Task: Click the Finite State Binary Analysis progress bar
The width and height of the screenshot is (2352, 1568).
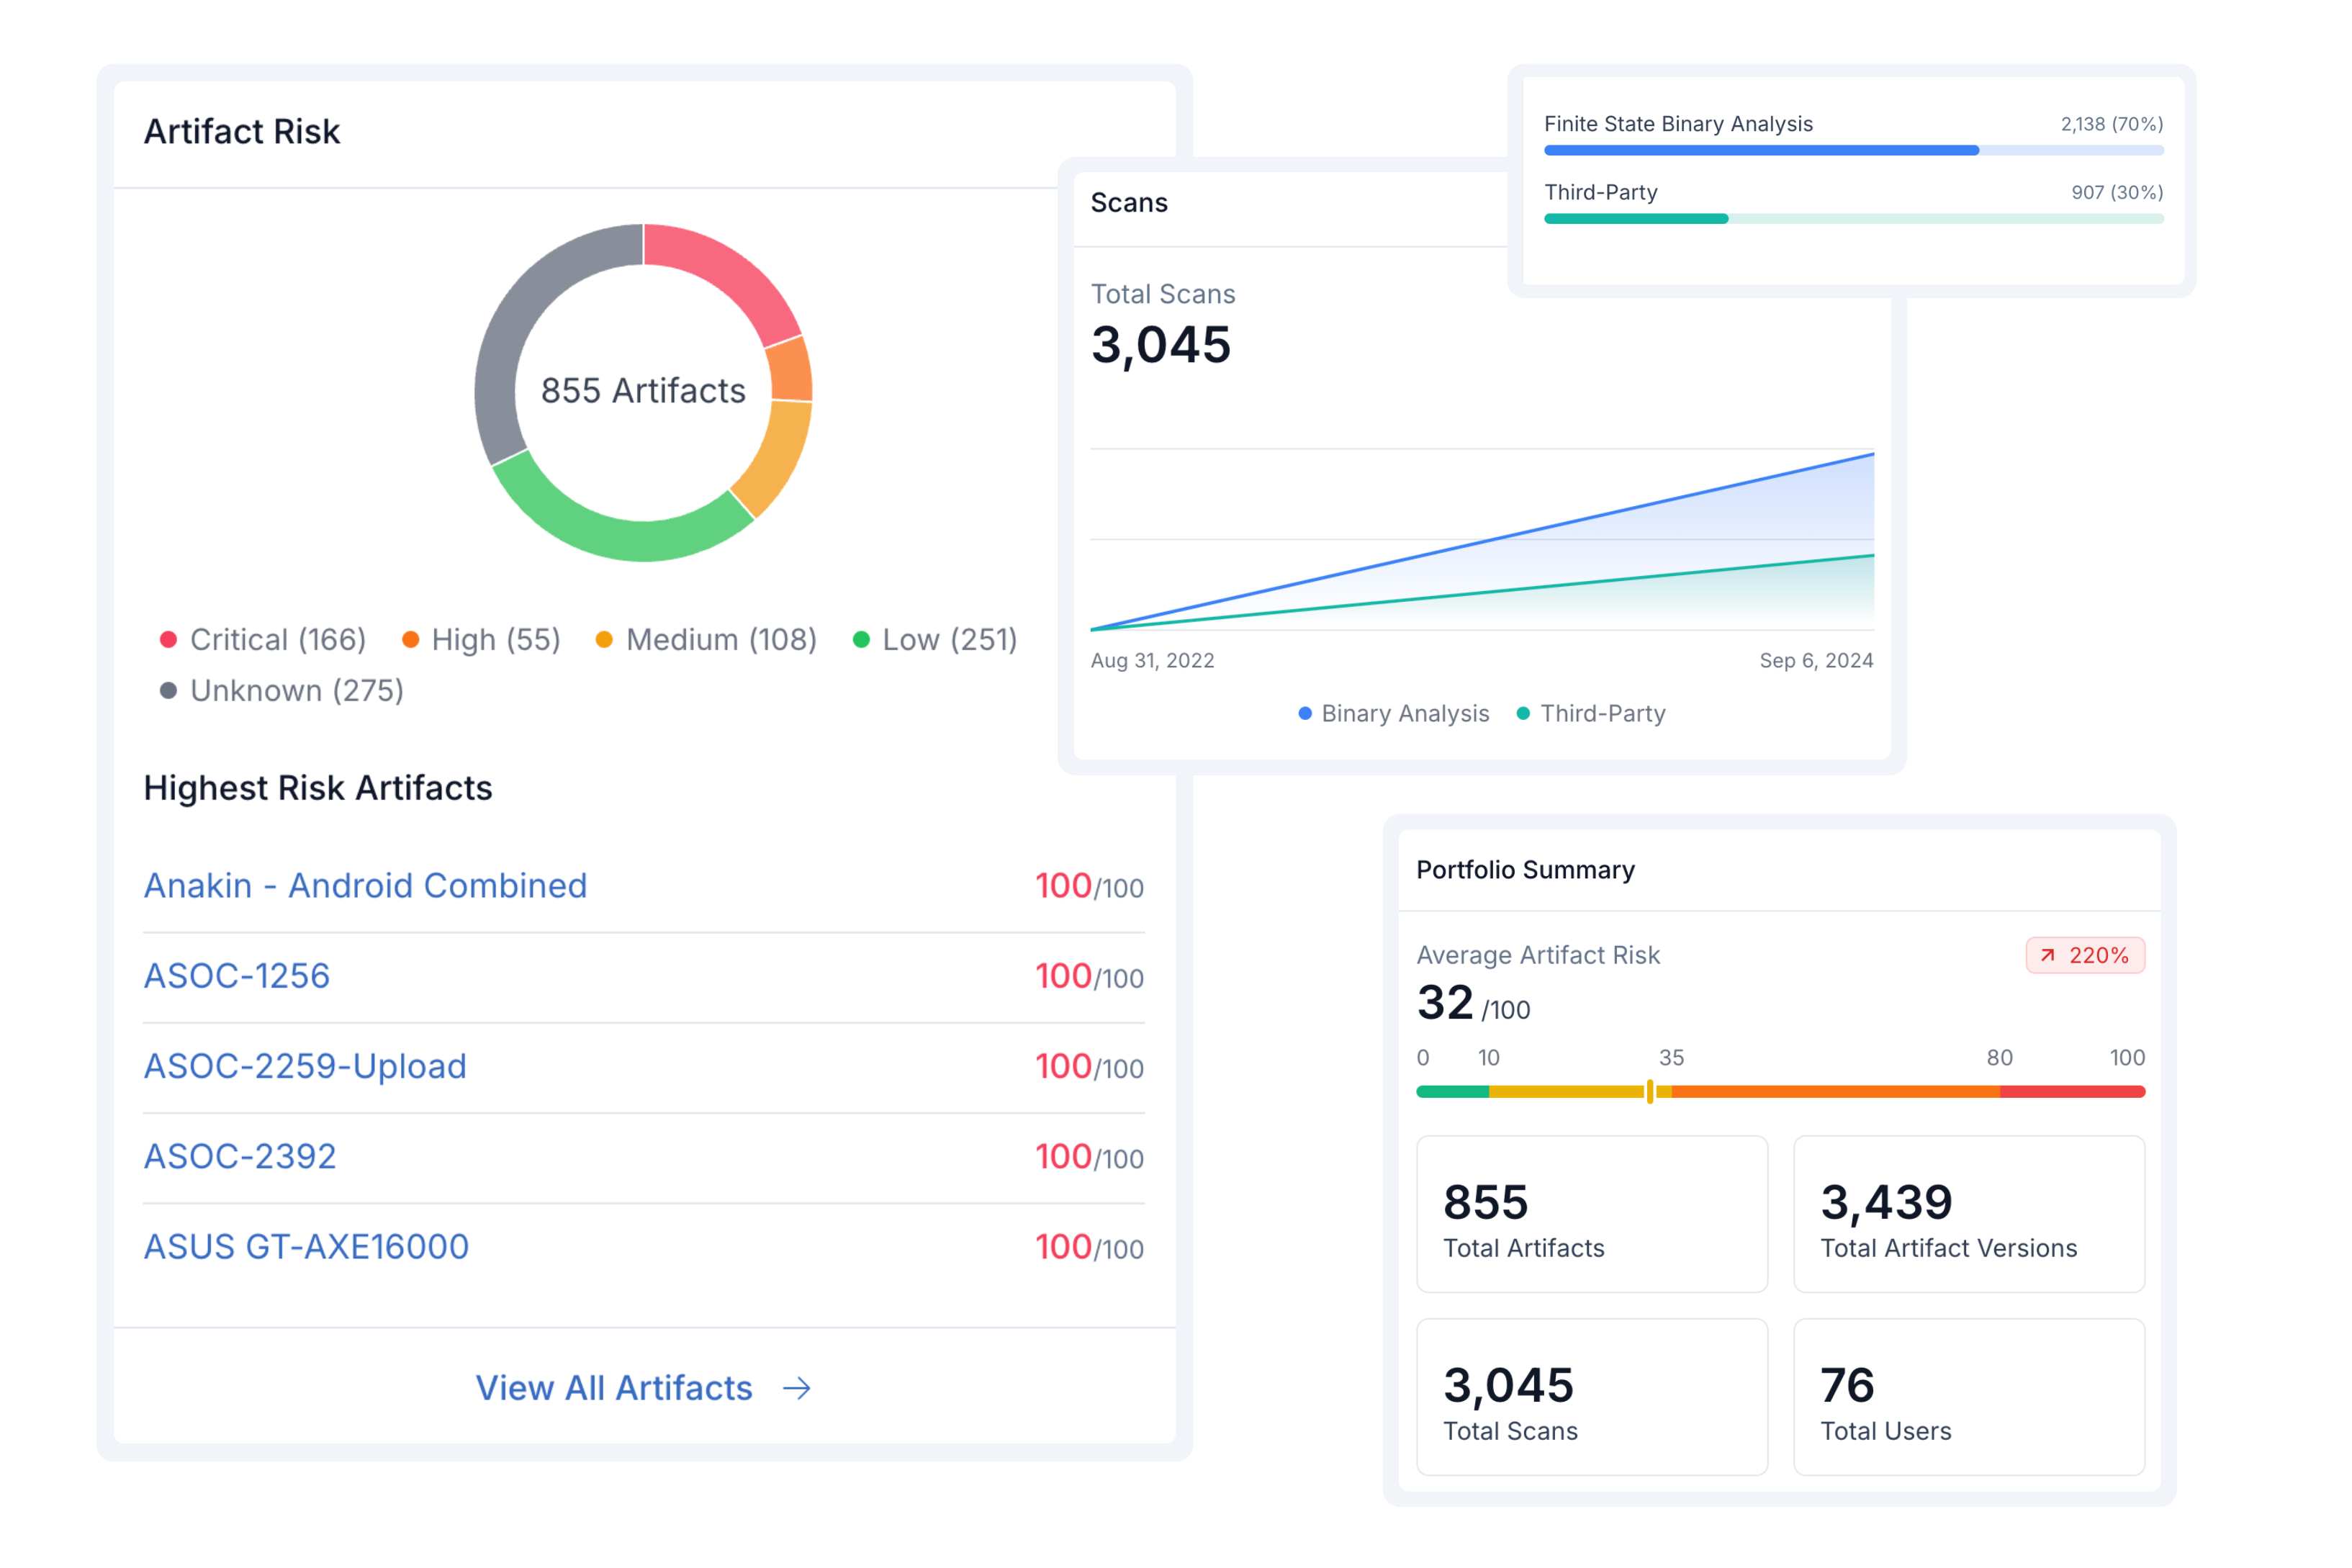Action: [x=1853, y=150]
